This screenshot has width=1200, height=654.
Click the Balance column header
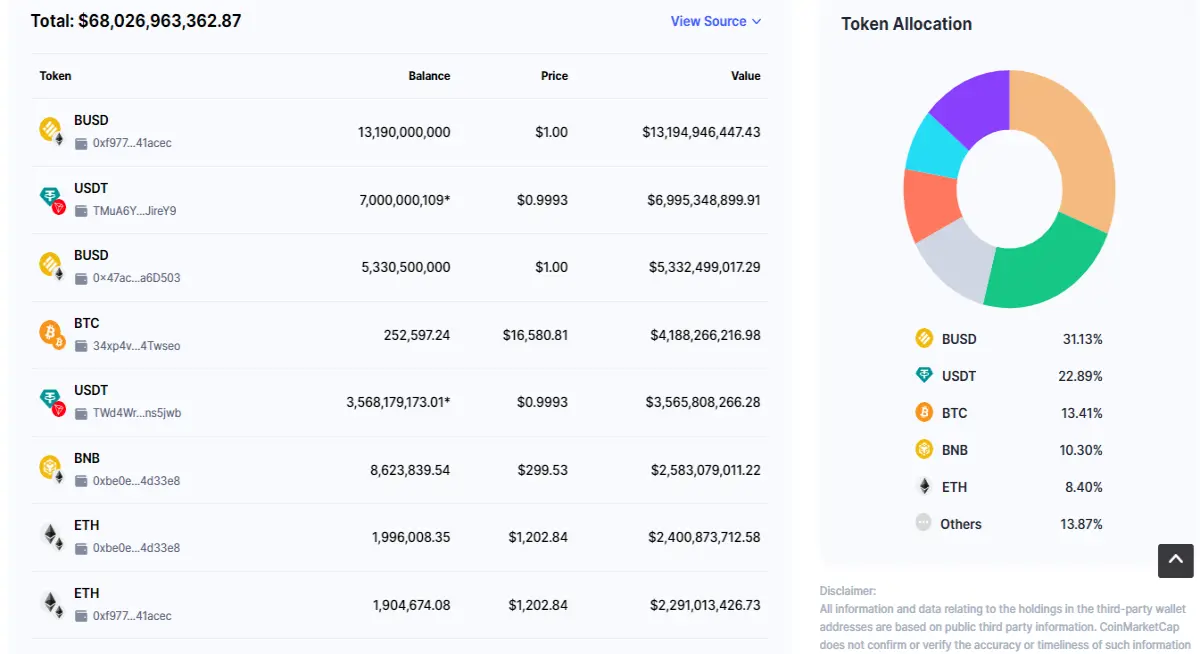coord(429,76)
